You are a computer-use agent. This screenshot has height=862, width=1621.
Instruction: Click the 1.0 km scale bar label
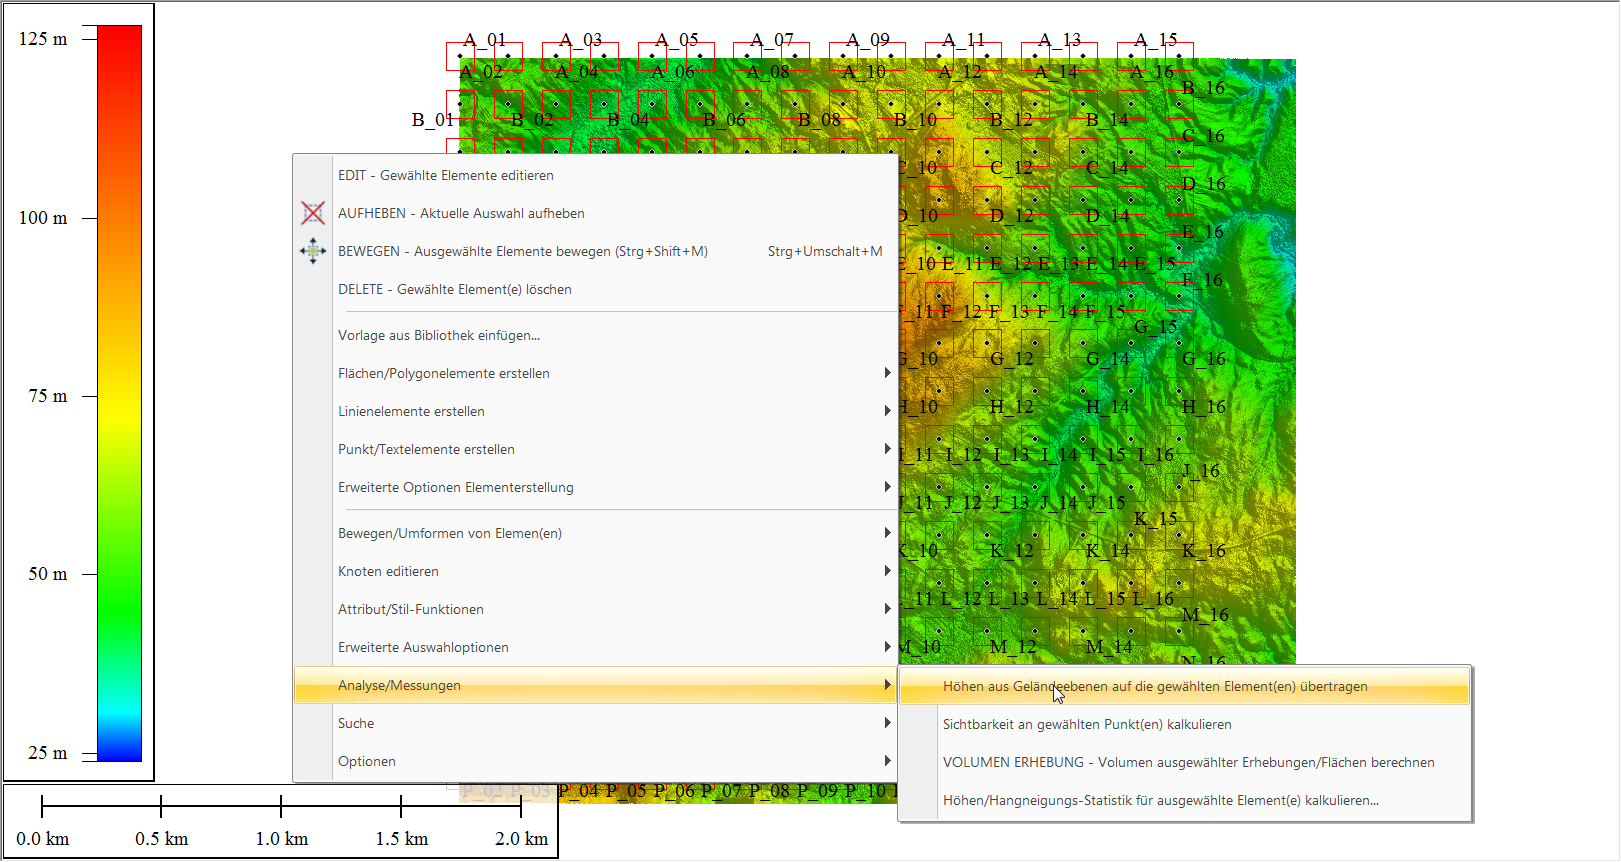pyautogui.click(x=282, y=839)
